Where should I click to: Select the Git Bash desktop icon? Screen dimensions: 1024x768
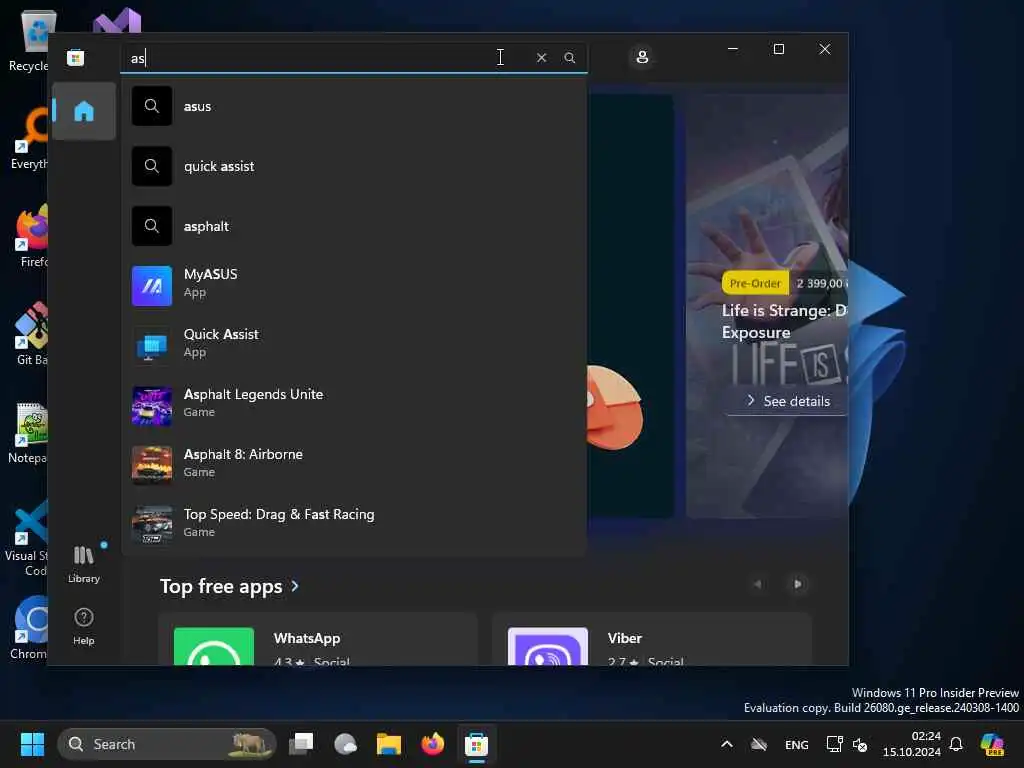click(31, 333)
